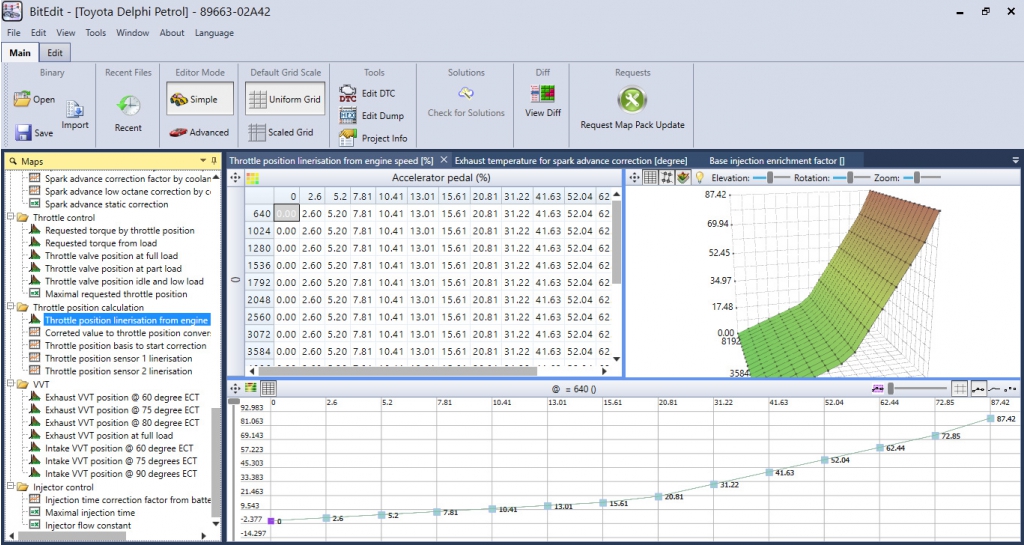Click icon of Requested torque from load
The image size is (1024, 545).
tap(35, 243)
